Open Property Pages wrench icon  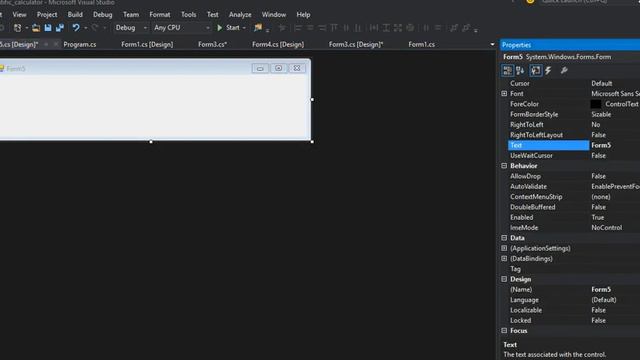[564, 71]
